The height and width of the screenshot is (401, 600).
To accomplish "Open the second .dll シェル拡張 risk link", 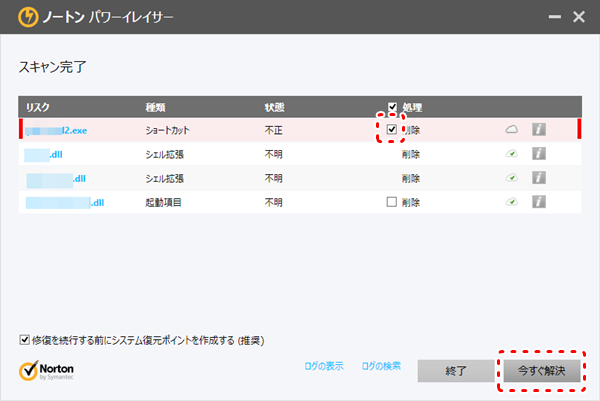I will point(56,179).
